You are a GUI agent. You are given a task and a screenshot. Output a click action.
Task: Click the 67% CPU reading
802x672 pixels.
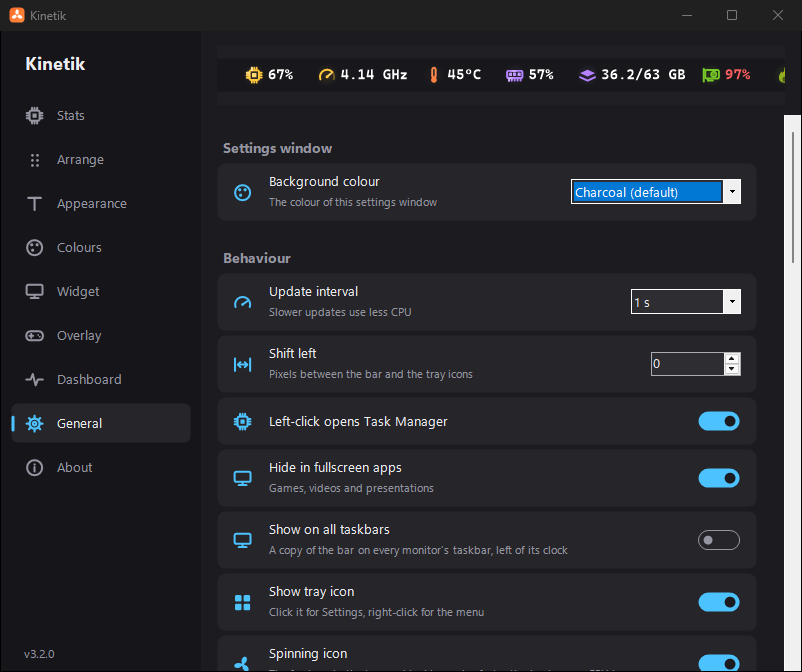click(x=281, y=75)
